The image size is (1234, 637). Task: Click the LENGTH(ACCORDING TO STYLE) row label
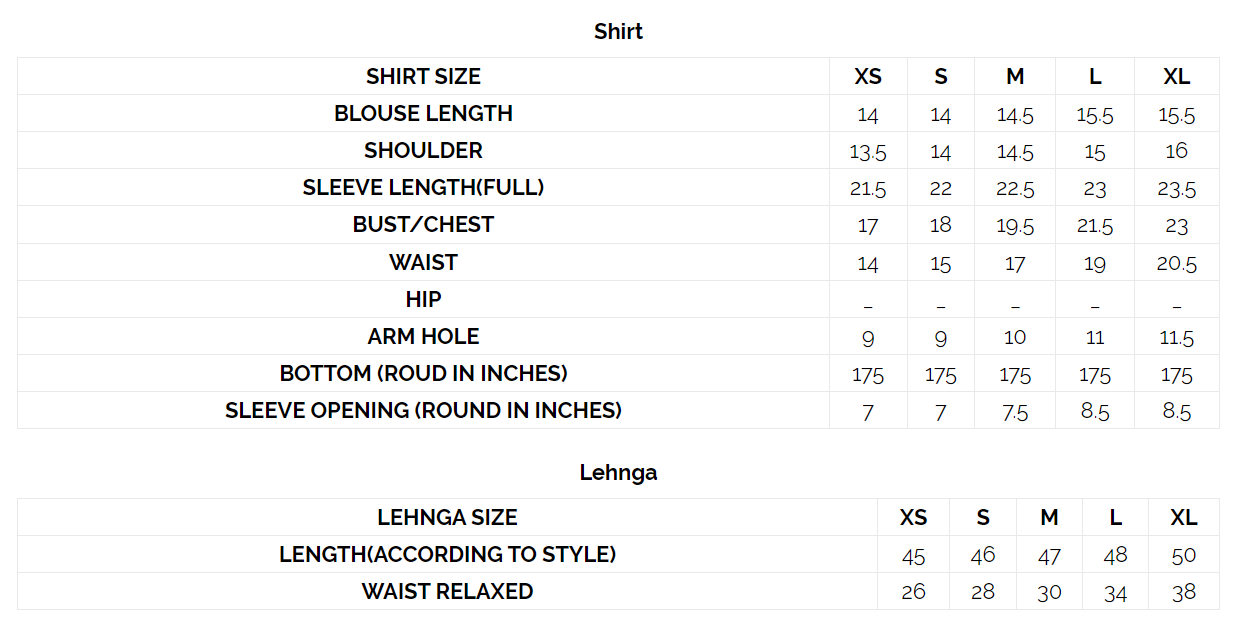click(x=447, y=554)
